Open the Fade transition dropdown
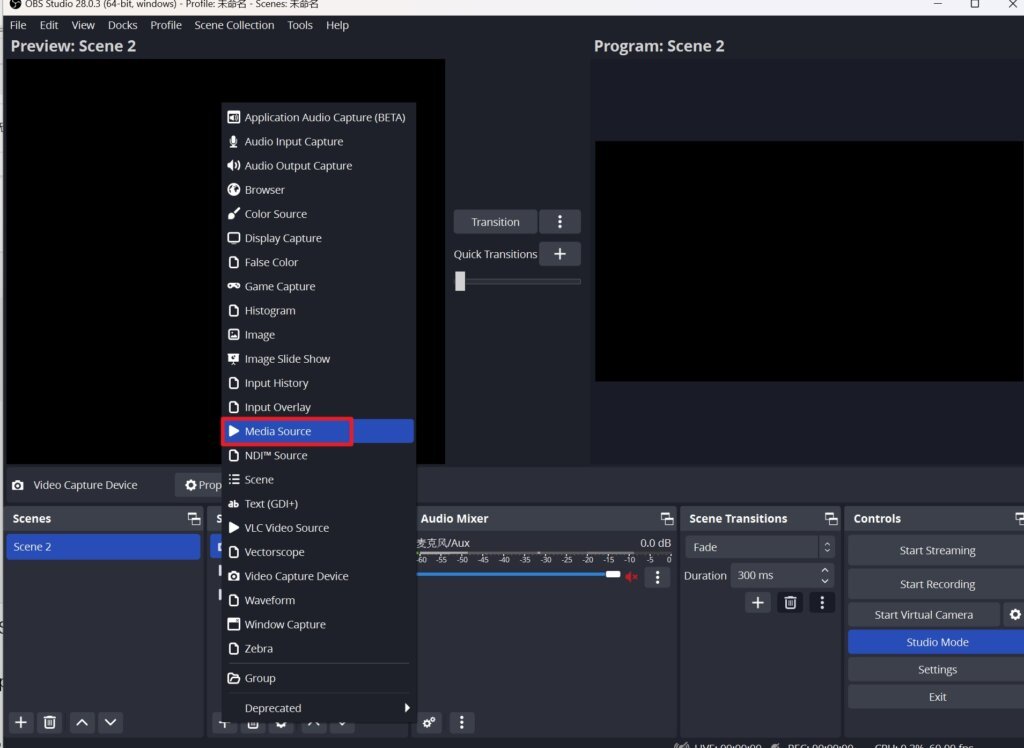This screenshot has height=748, width=1024. point(760,547)
